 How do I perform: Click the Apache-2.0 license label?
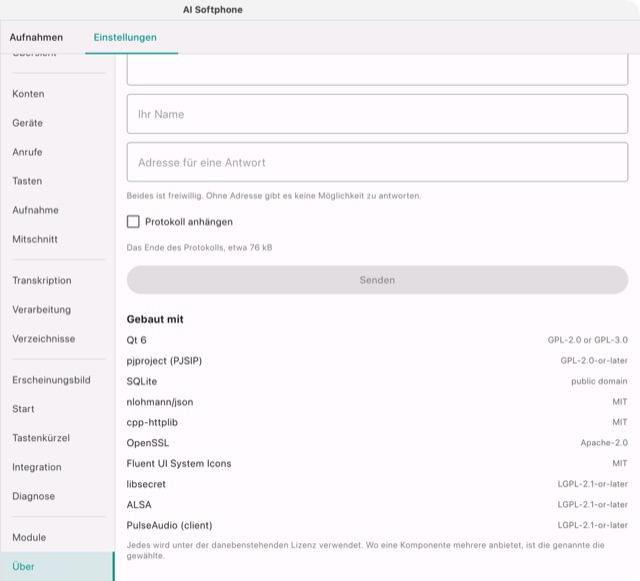[604, 443]
